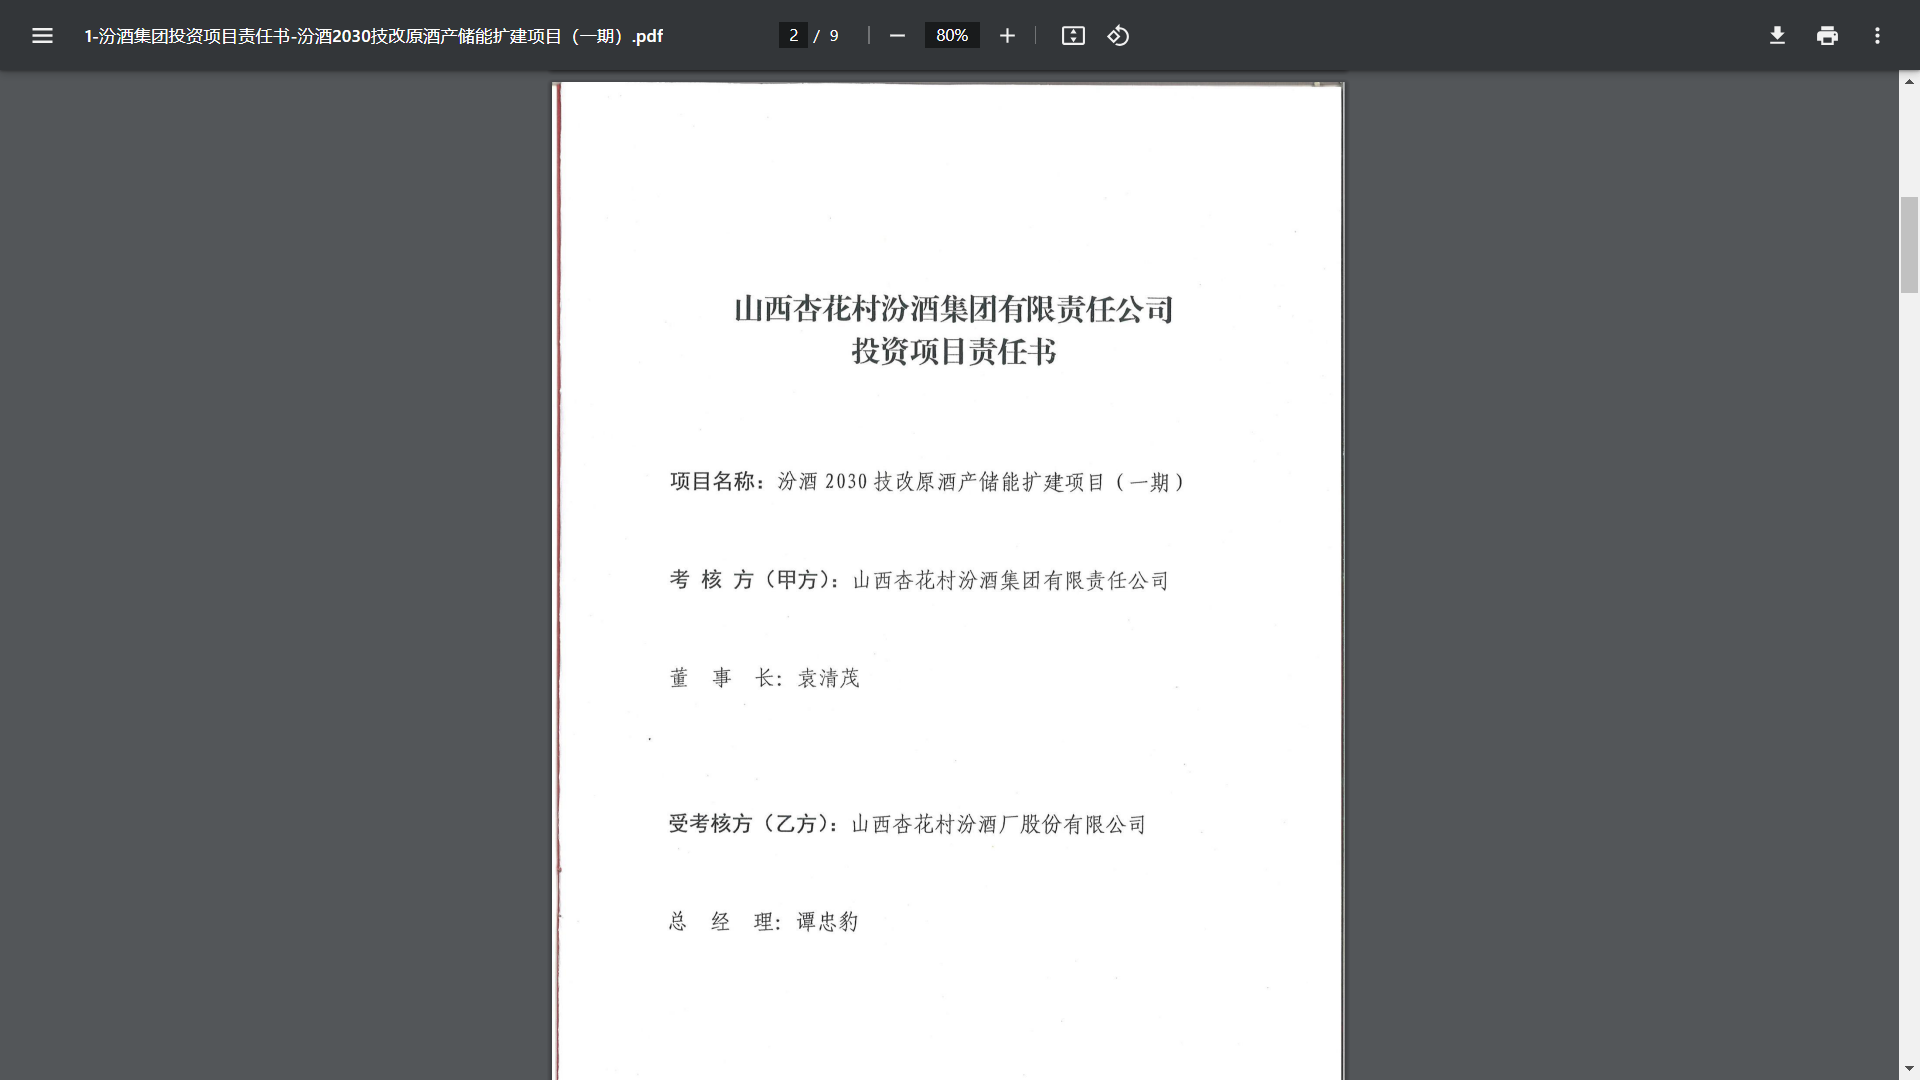Click the zoom out minus icon
The height and width of the screenshot is (1080, 1920).
(897, 36)
